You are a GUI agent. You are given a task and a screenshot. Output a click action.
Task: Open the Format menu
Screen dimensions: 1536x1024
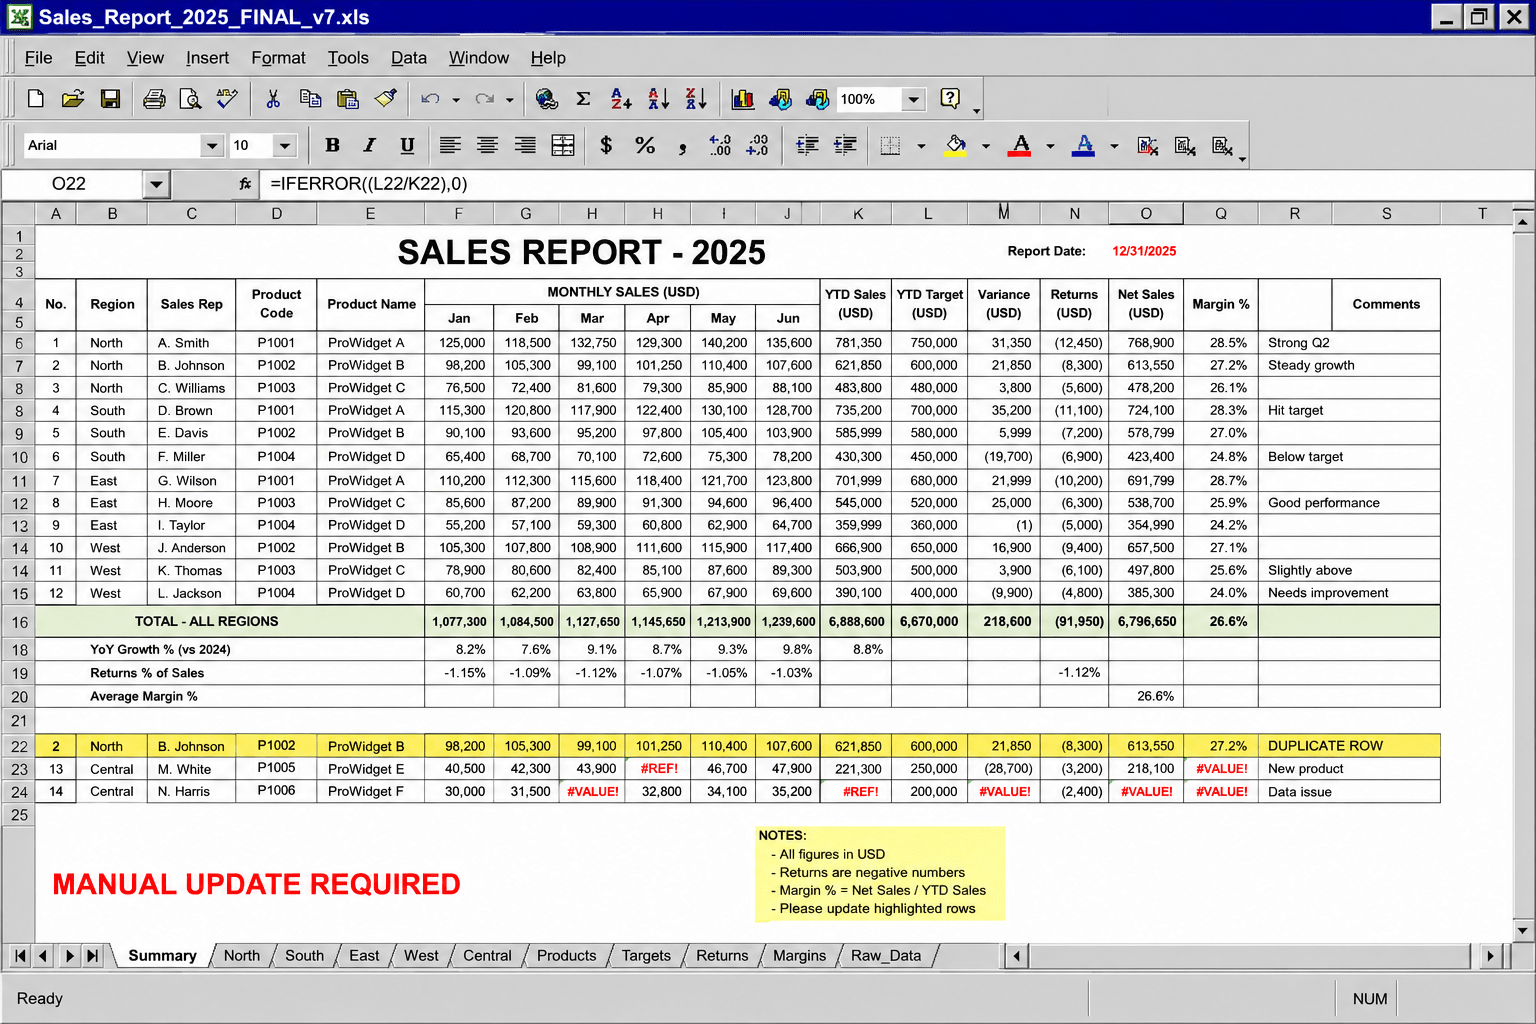tap(278, 58)
